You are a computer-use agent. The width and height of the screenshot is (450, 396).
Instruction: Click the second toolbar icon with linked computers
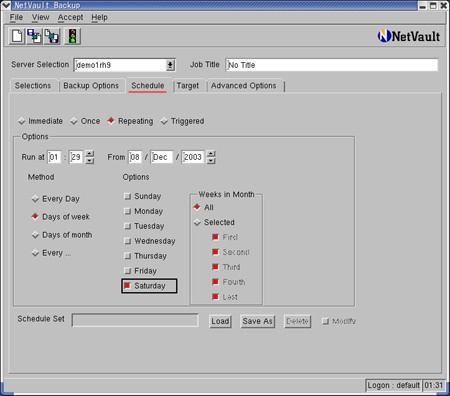tap(34, 36)
